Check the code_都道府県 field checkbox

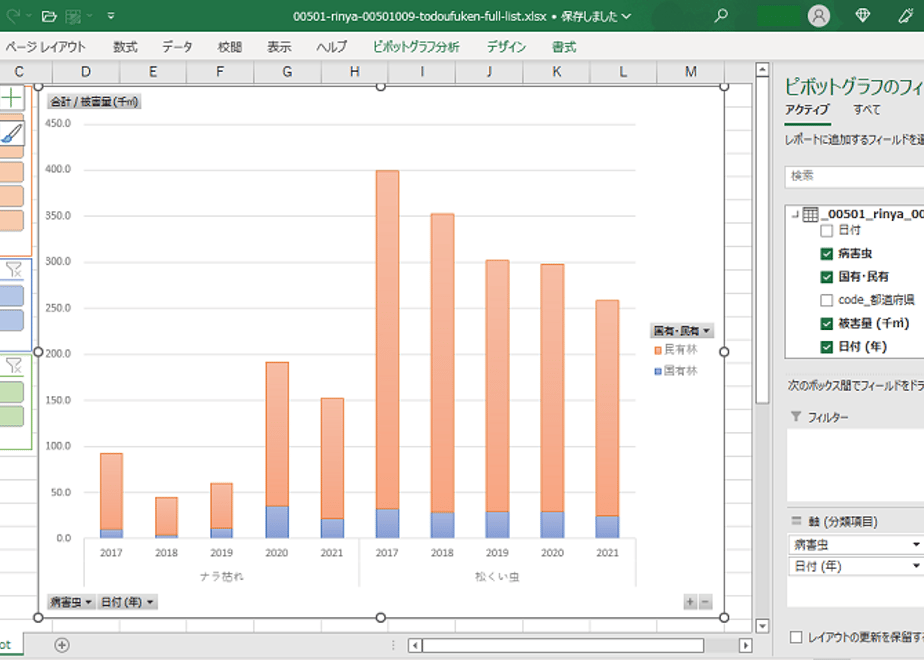pos(827,301)
